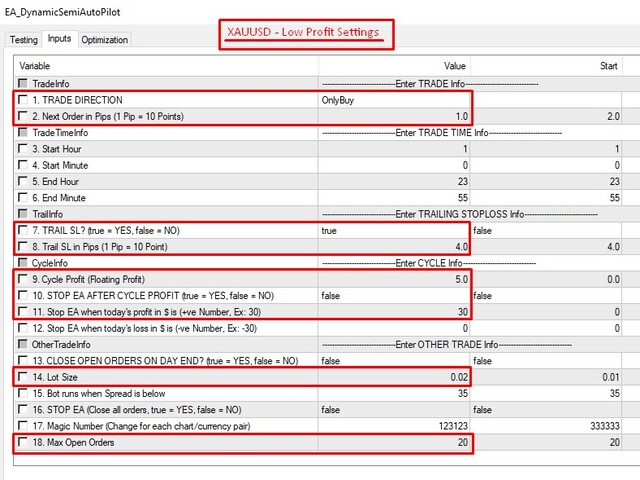Select the OtherTradeInfo group icon
640x480 pixels.
tap(23, 344)
